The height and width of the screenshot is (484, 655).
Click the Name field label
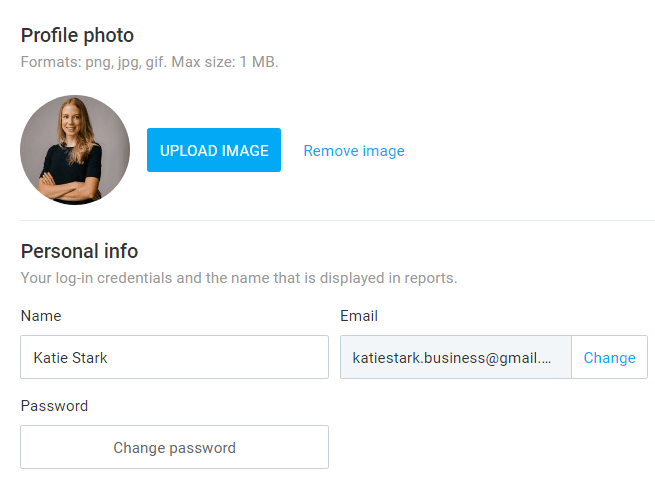coord(41,316)
